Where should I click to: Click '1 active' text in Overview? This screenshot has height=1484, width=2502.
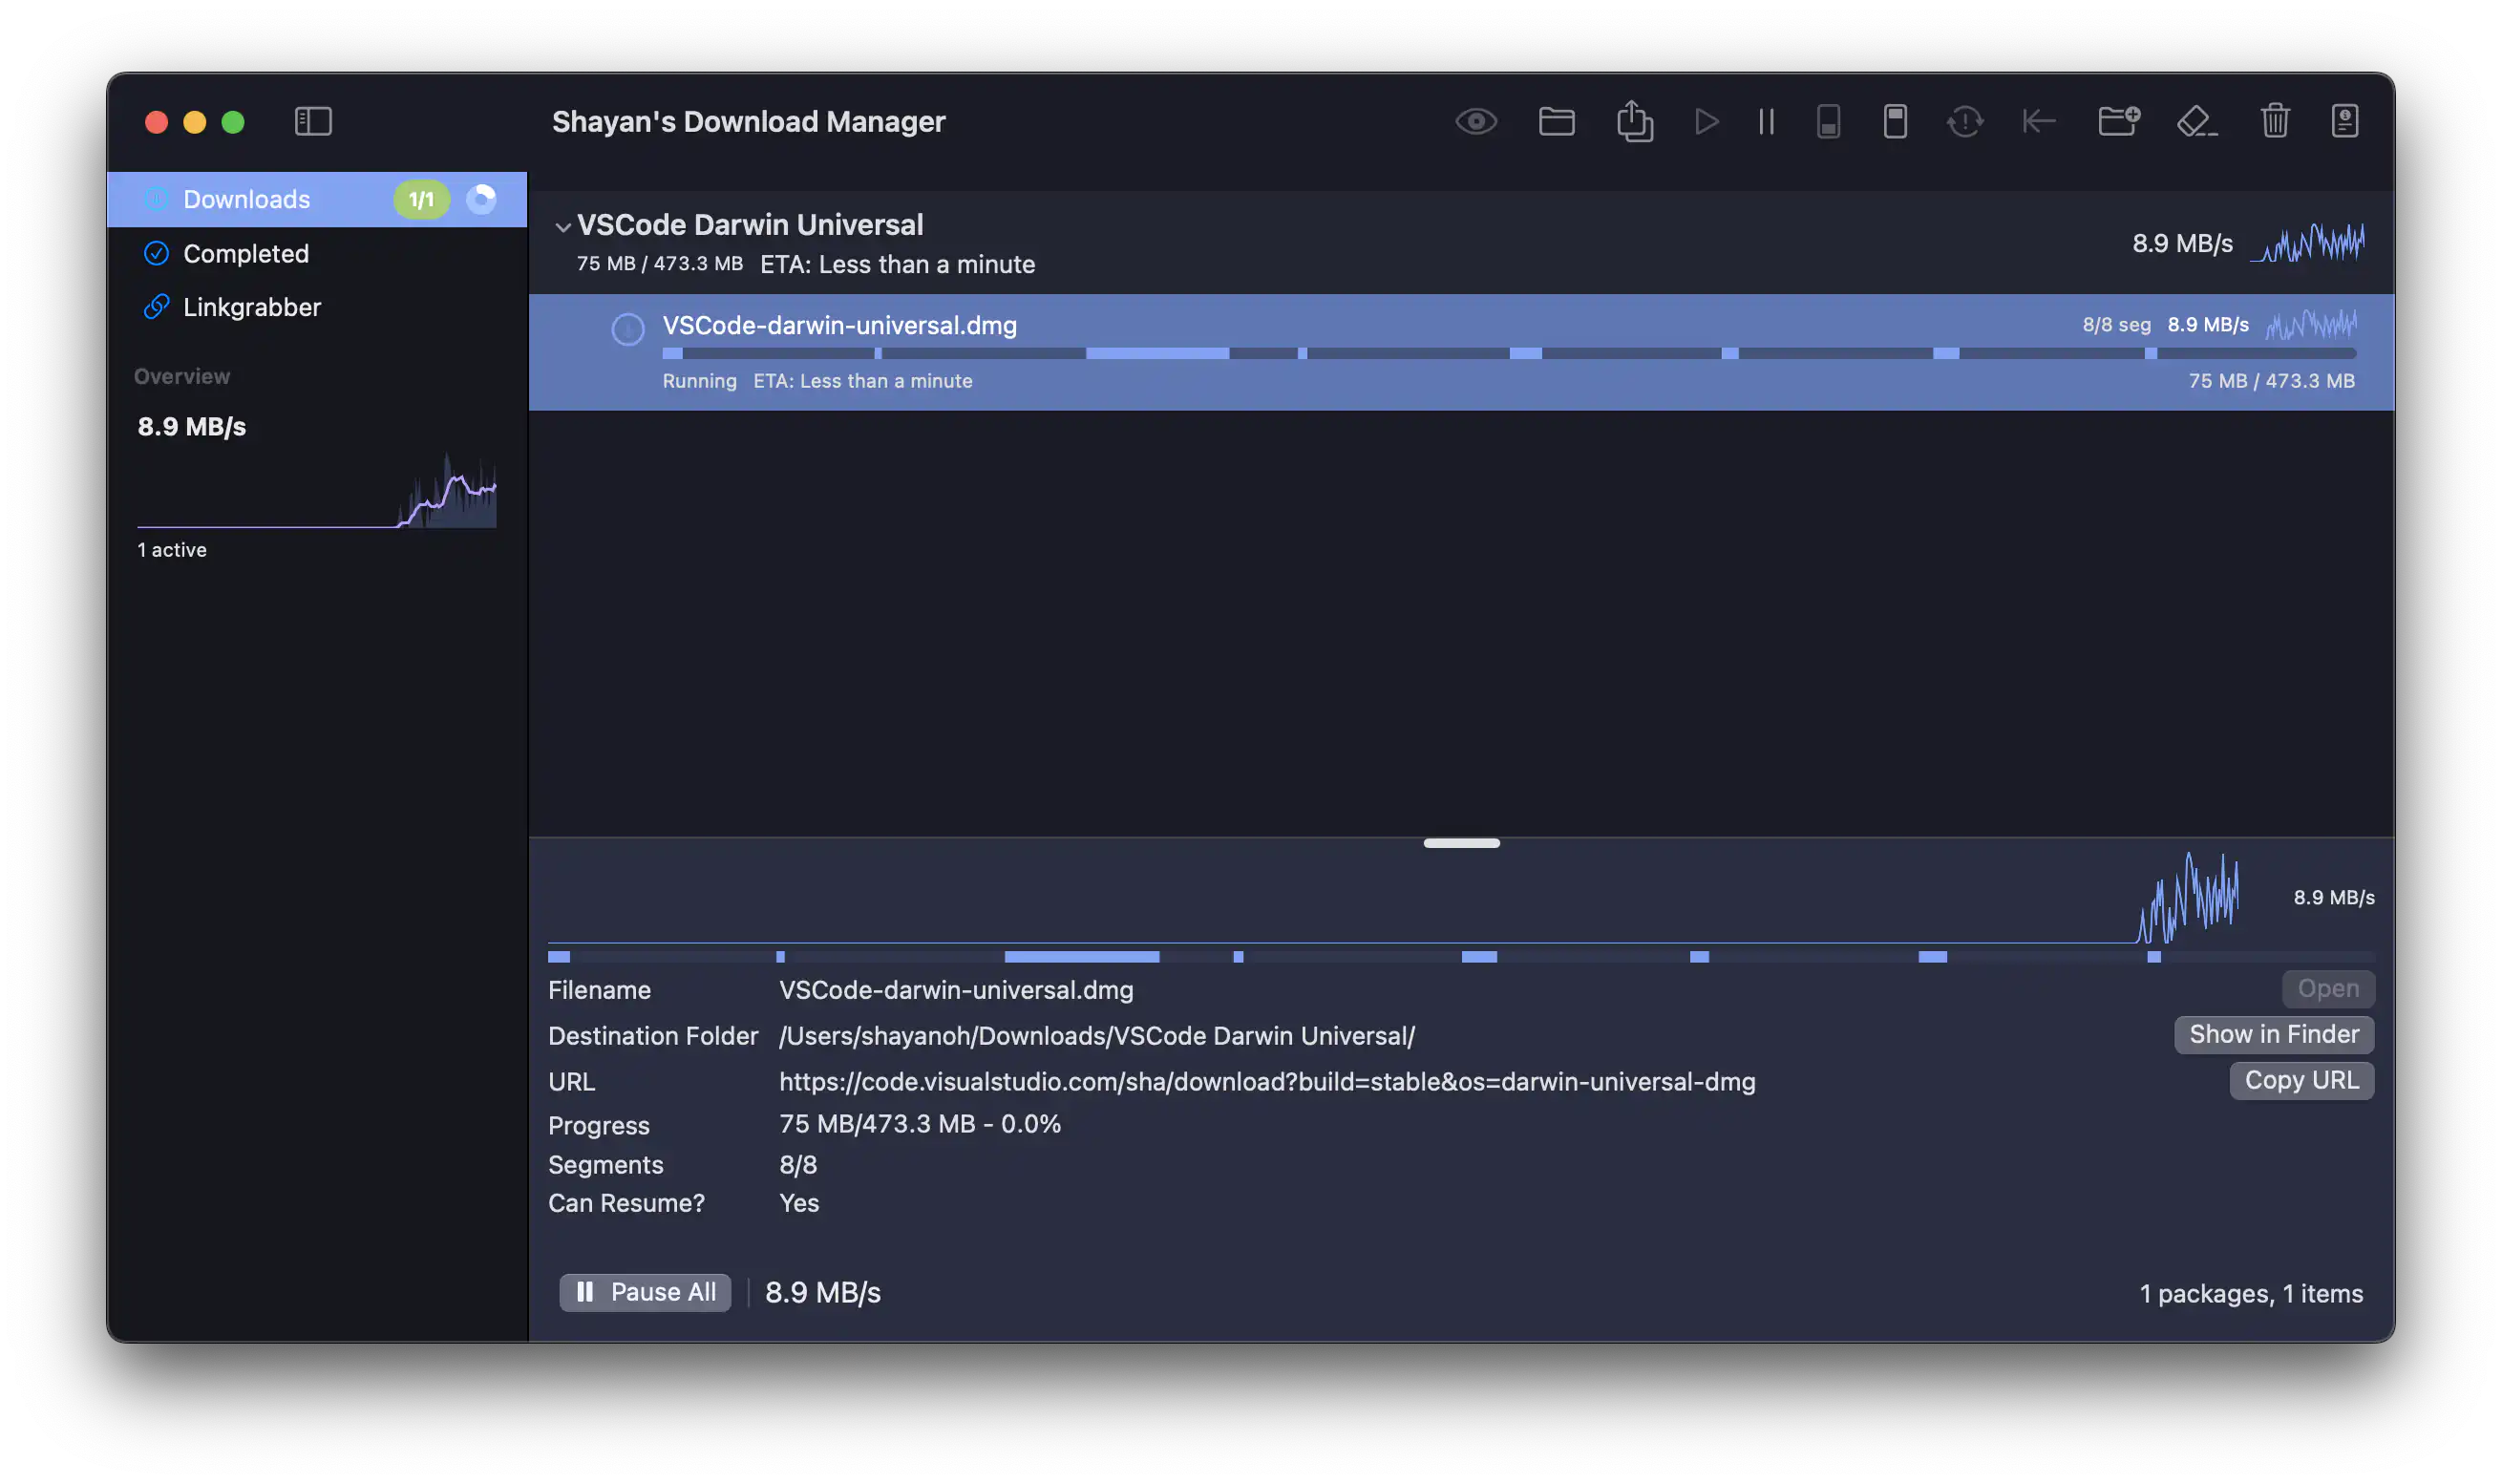point(172,550)
